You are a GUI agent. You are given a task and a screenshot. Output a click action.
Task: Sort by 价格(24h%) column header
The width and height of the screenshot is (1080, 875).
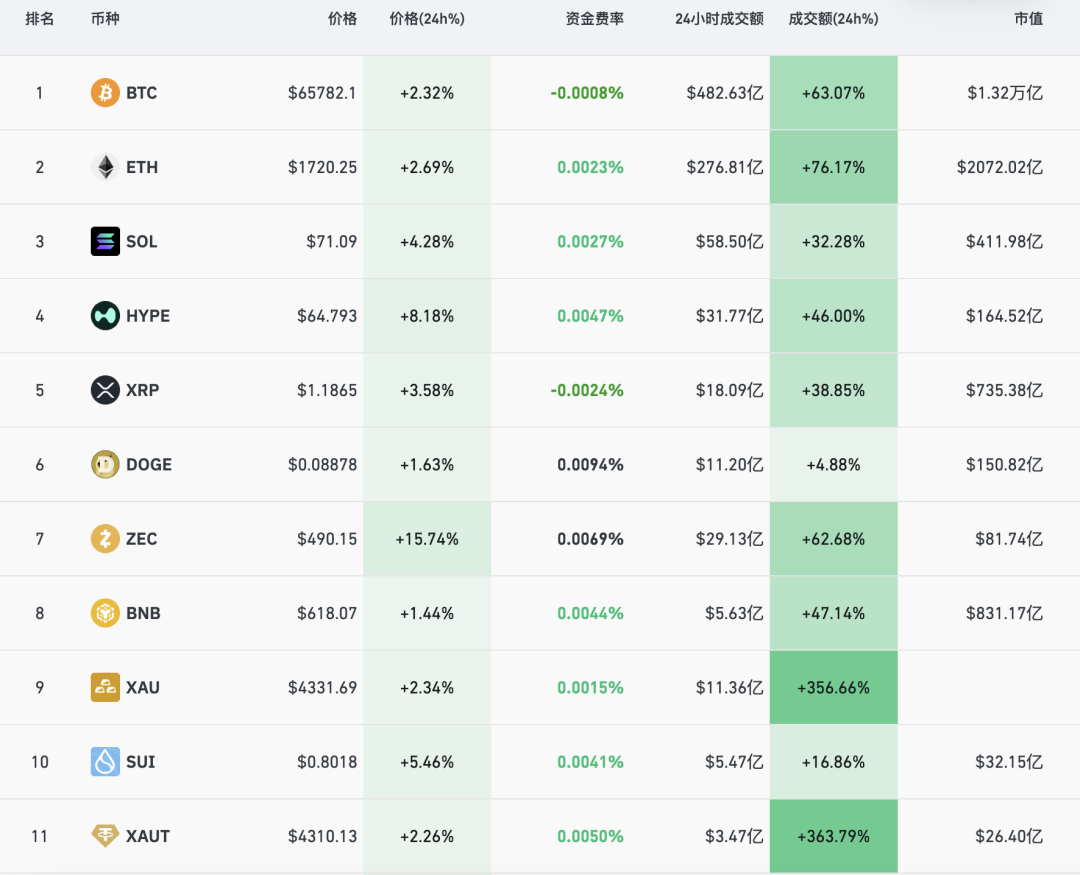click(427, 19)
